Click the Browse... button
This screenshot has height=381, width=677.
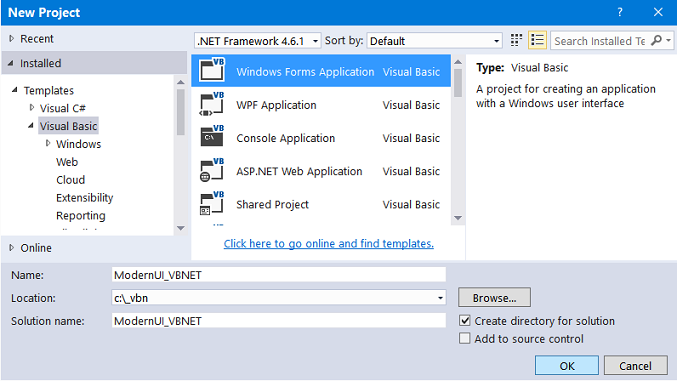tap(494, 298)
